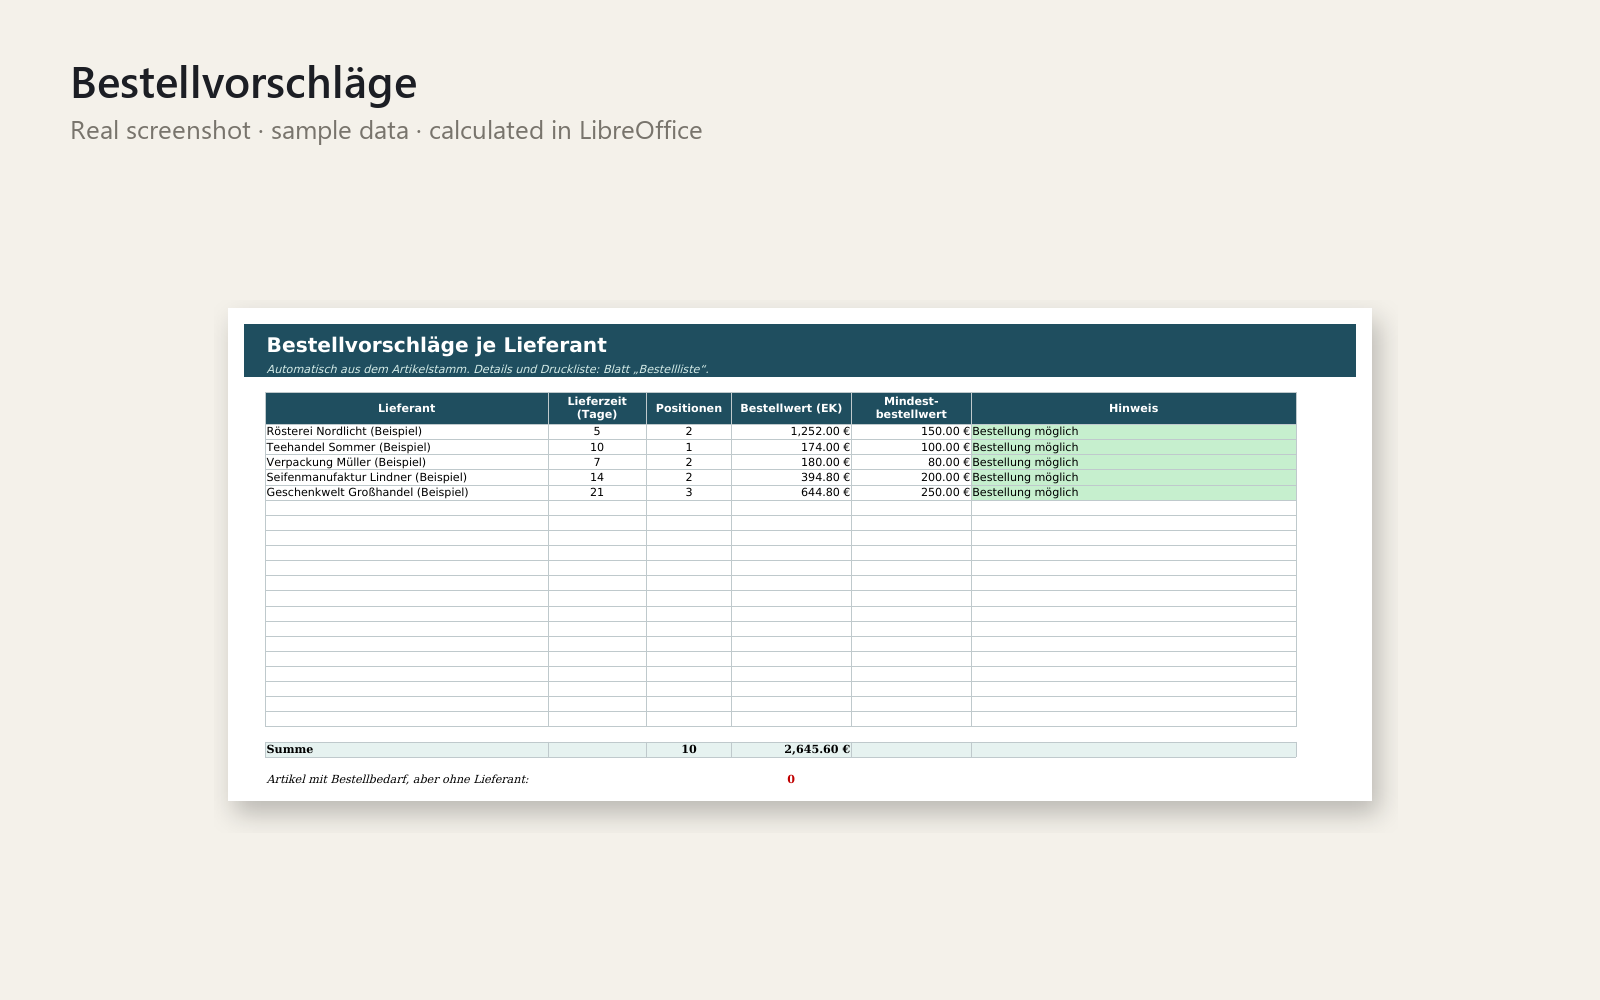Select the "Mindest-bestellwert" column header
1600x1000 pixels.
click(911, 408)
